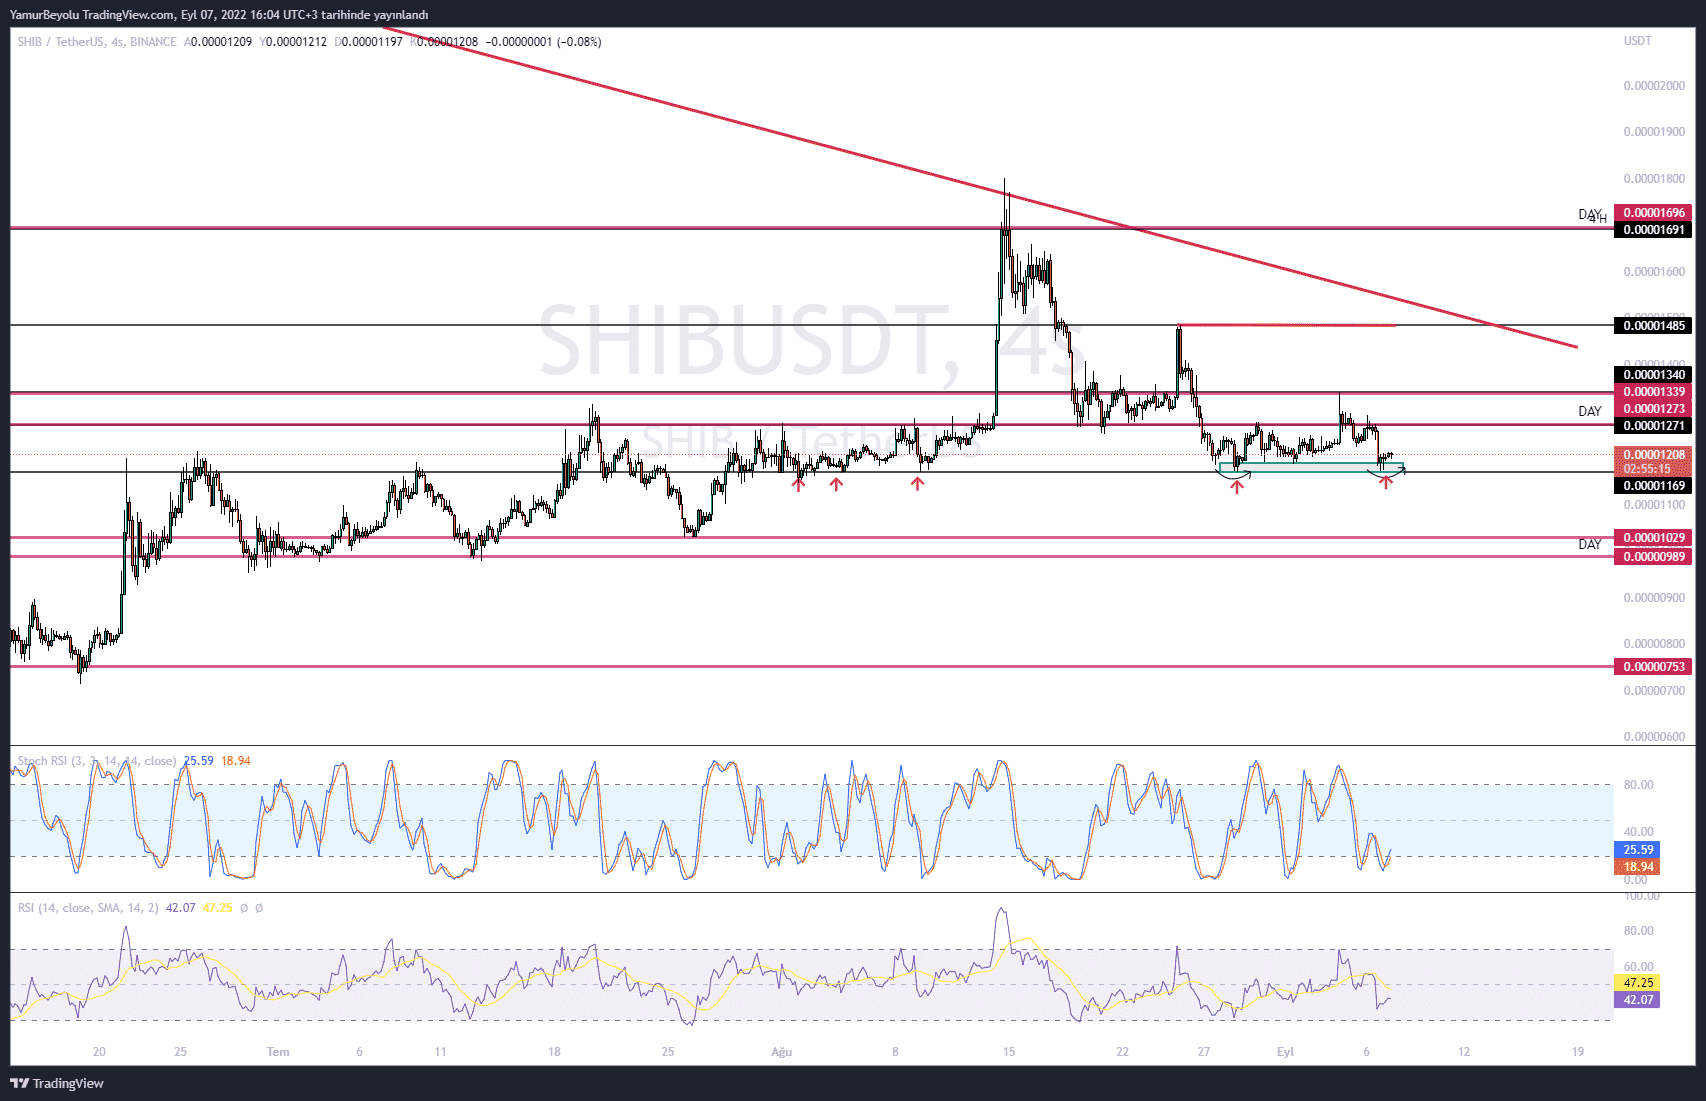Click the red arrow below the 8 August low
The image size is (1706, 1101).
pyautogui.click(x=917, y=484)
